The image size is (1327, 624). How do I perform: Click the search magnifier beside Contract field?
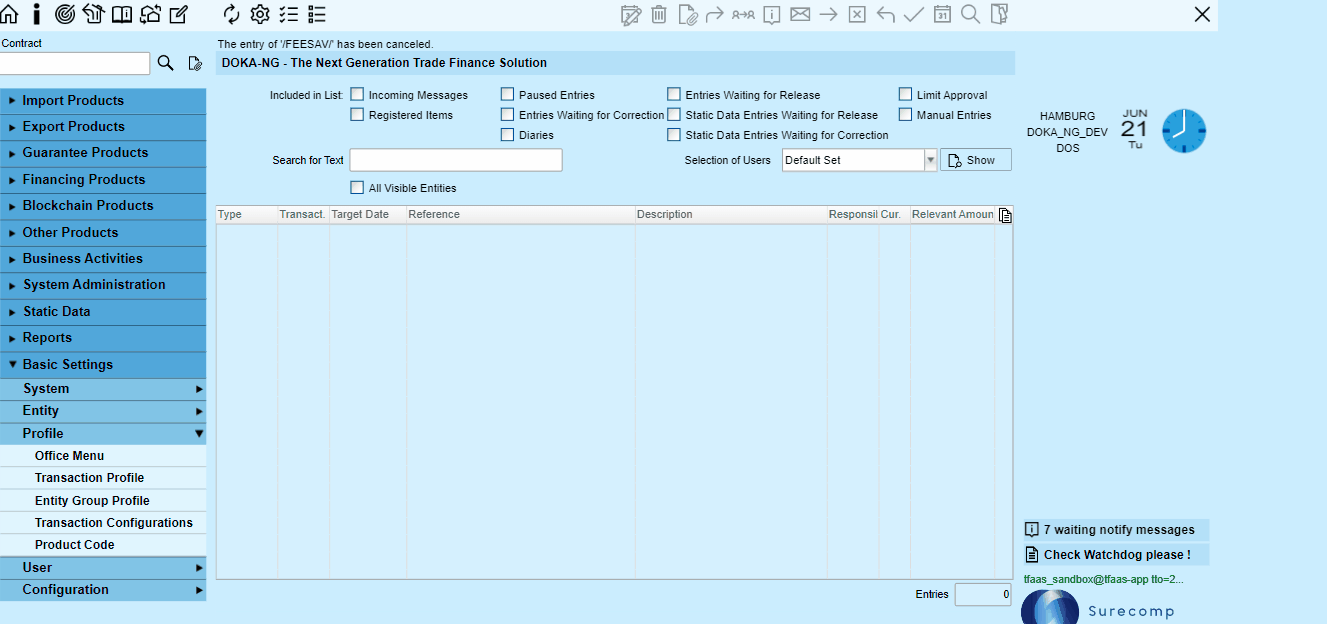click(166, 63)
